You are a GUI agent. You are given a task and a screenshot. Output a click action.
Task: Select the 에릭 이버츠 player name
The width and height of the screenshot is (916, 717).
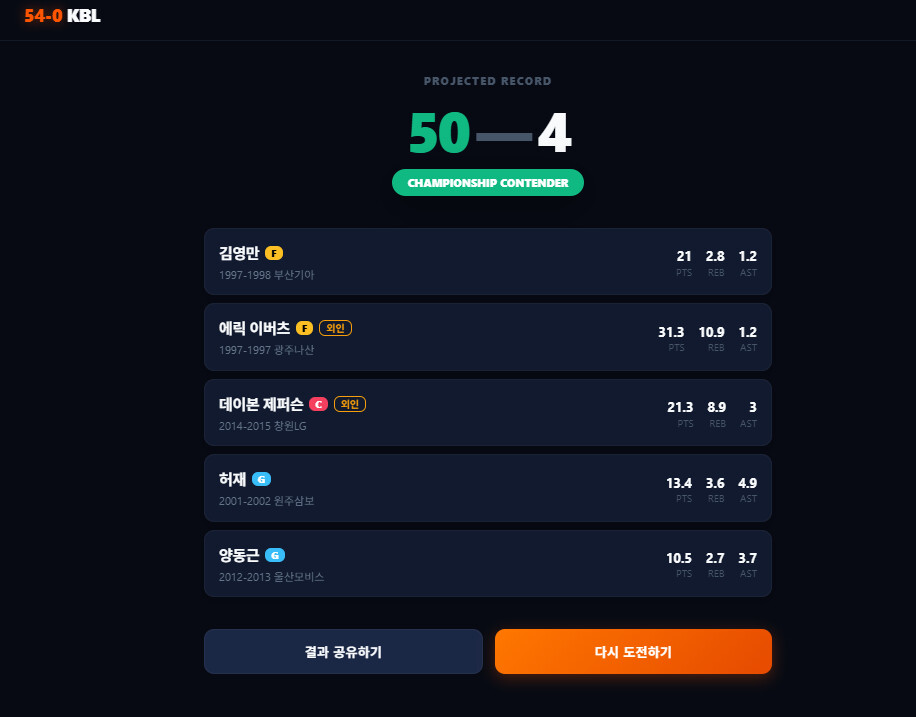coord(254,328)
